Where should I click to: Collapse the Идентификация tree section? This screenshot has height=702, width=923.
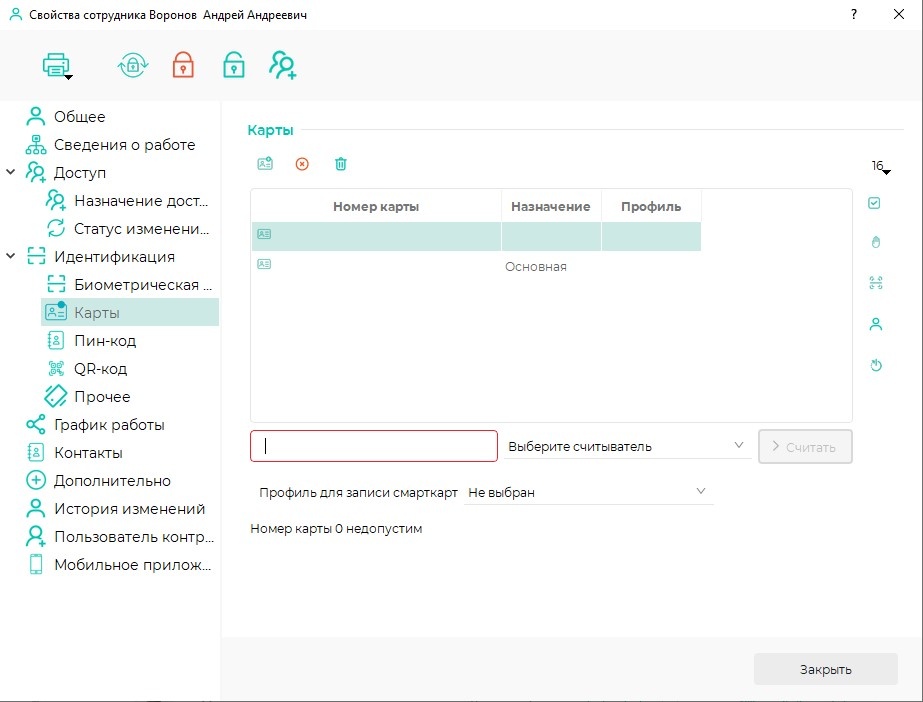[x=11, y=257]
